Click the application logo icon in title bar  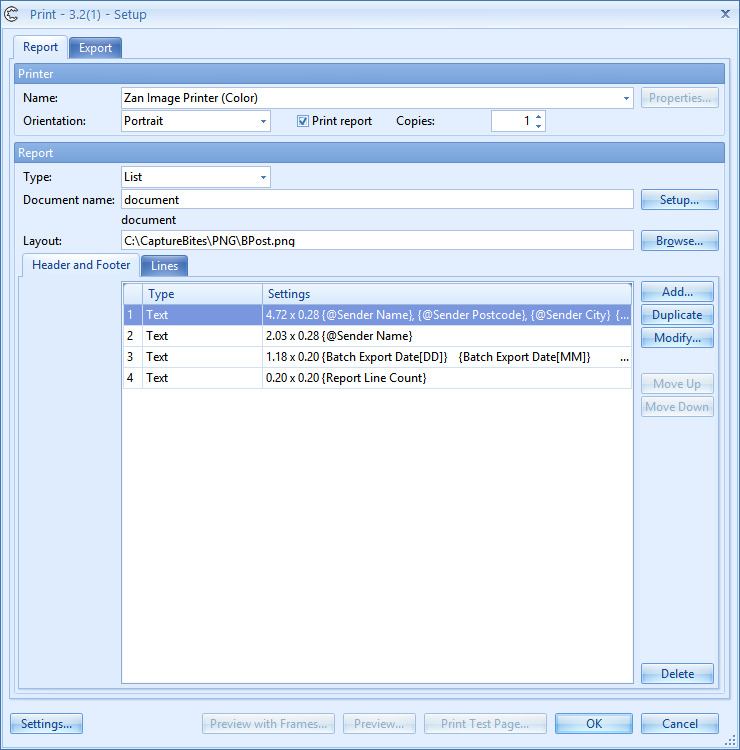12,14
